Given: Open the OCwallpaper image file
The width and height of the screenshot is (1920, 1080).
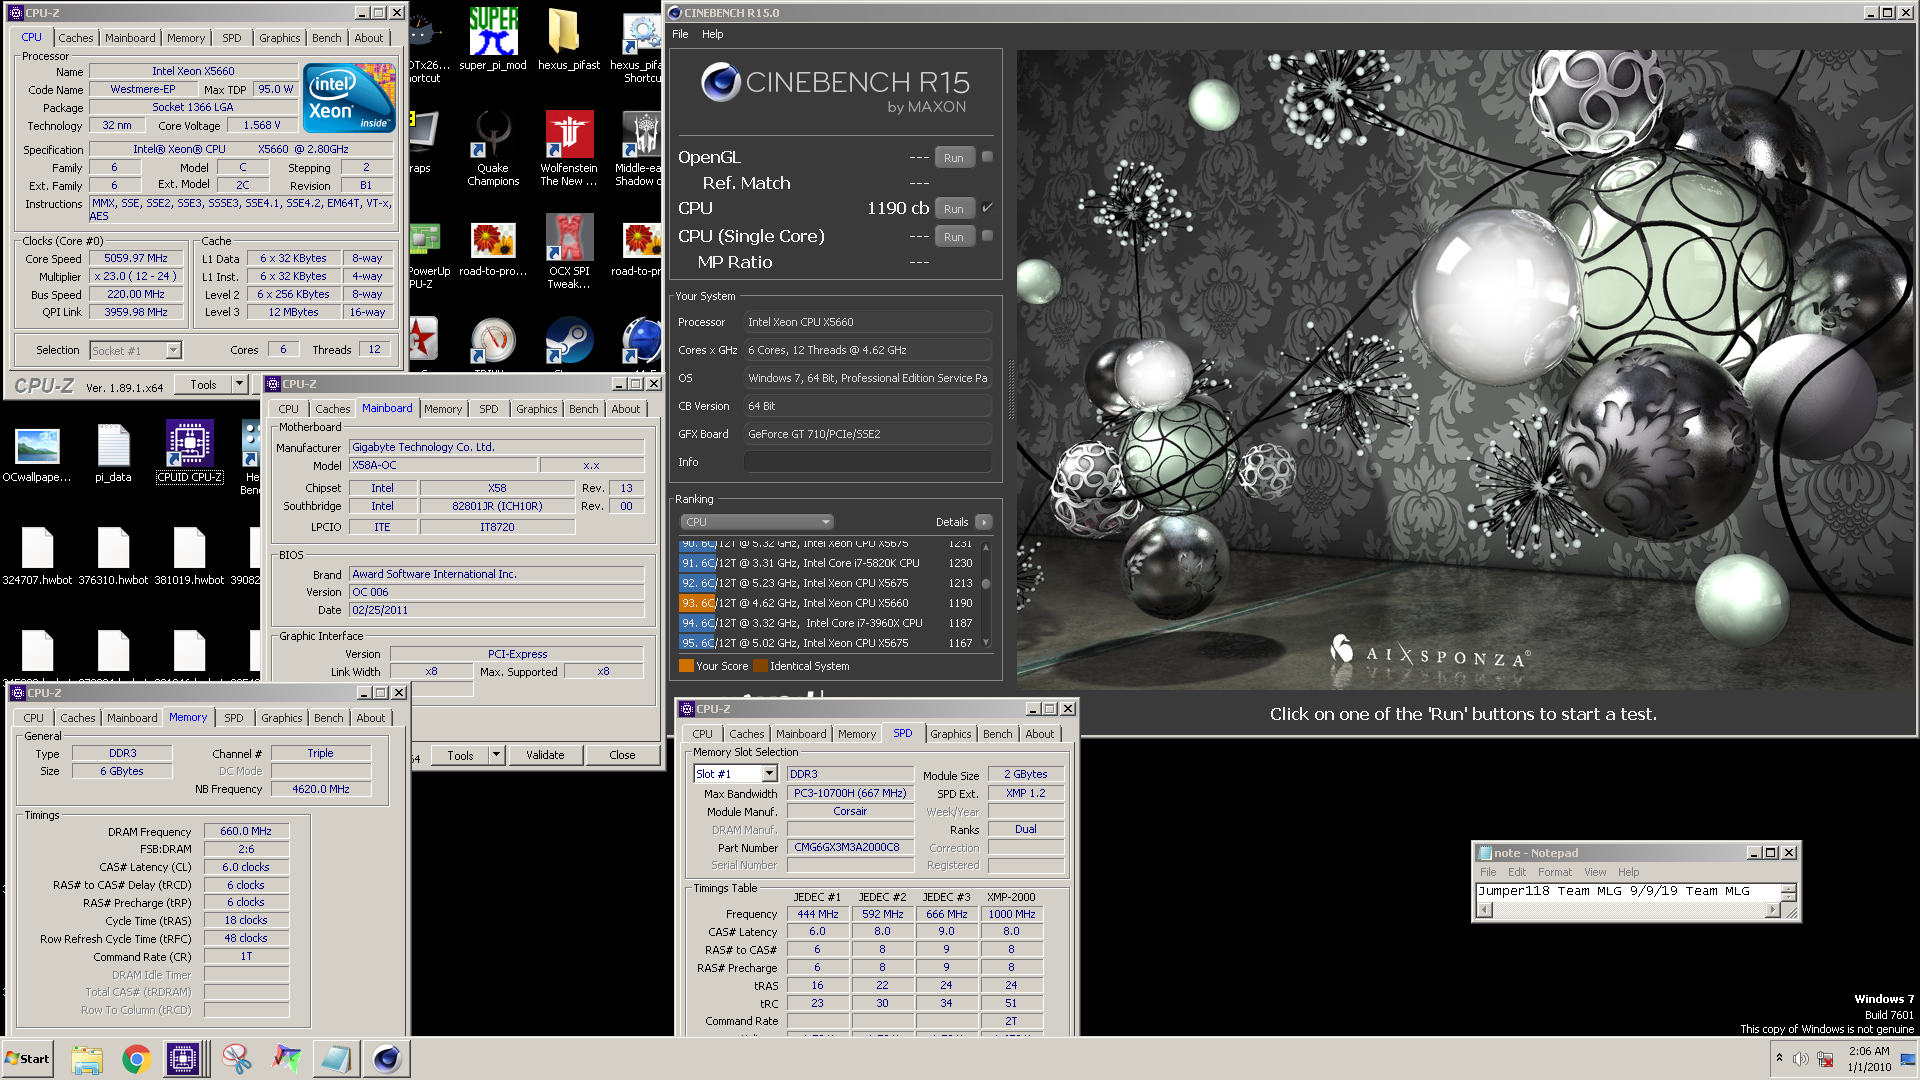Looking at the screenshot, I should click(x=37, y=454).
